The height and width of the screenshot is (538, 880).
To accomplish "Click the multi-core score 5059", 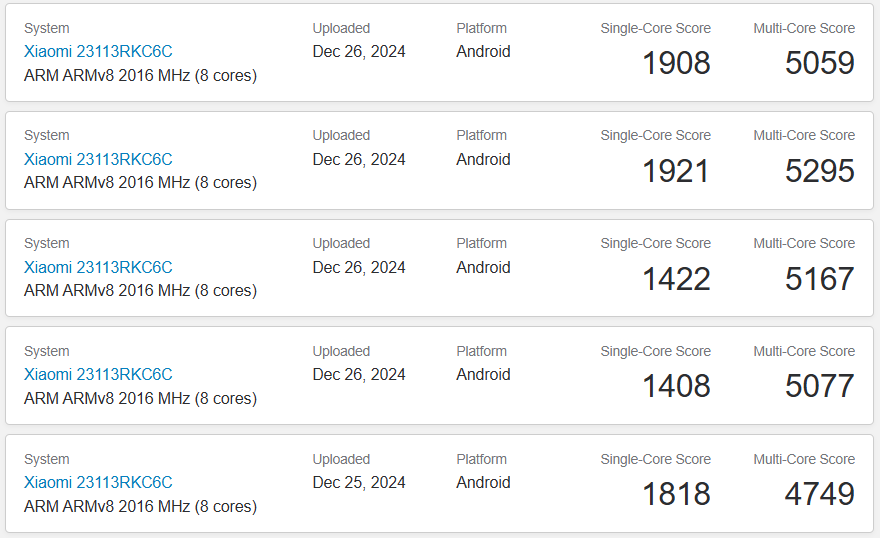I will 819,63.
